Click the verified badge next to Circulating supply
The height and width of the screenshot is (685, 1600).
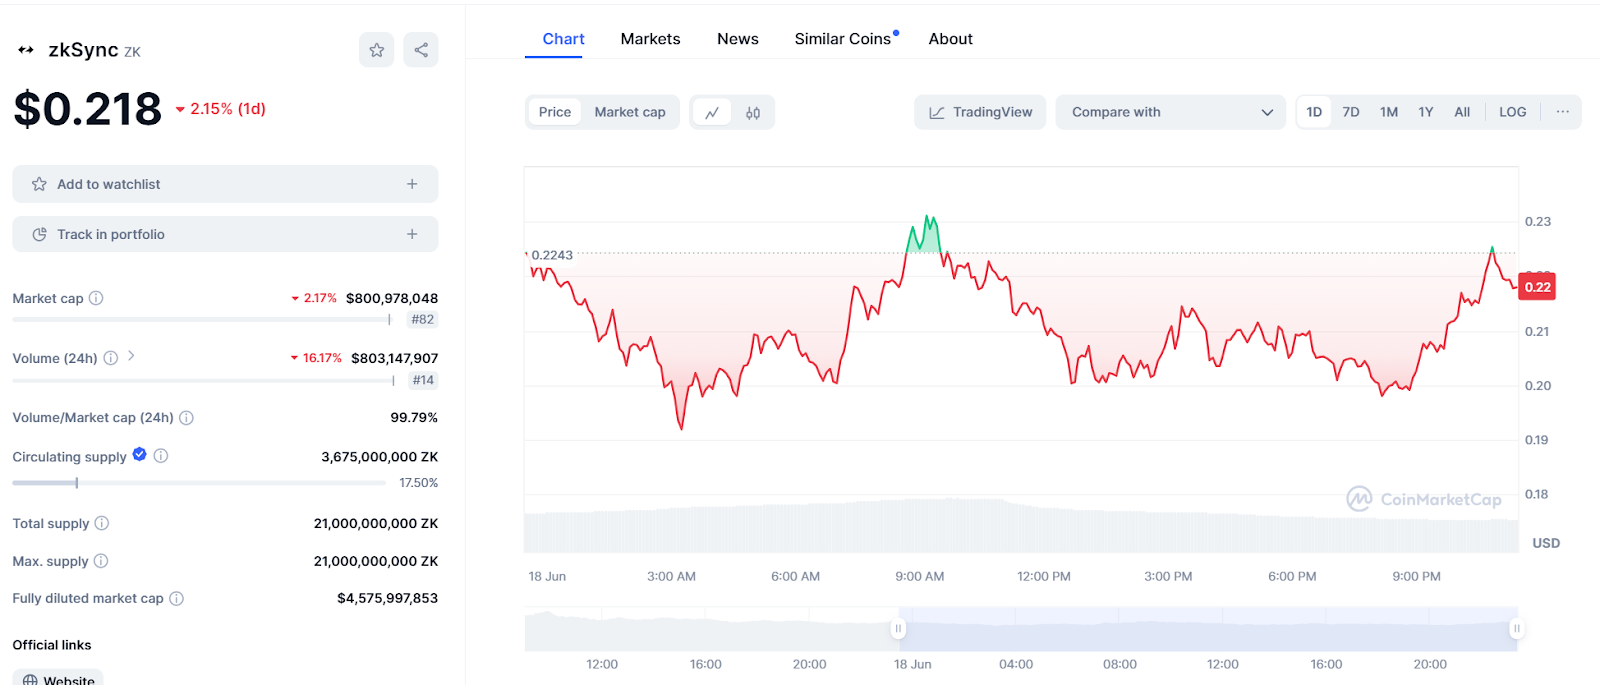pyautogui.click(x=140, y=455)
